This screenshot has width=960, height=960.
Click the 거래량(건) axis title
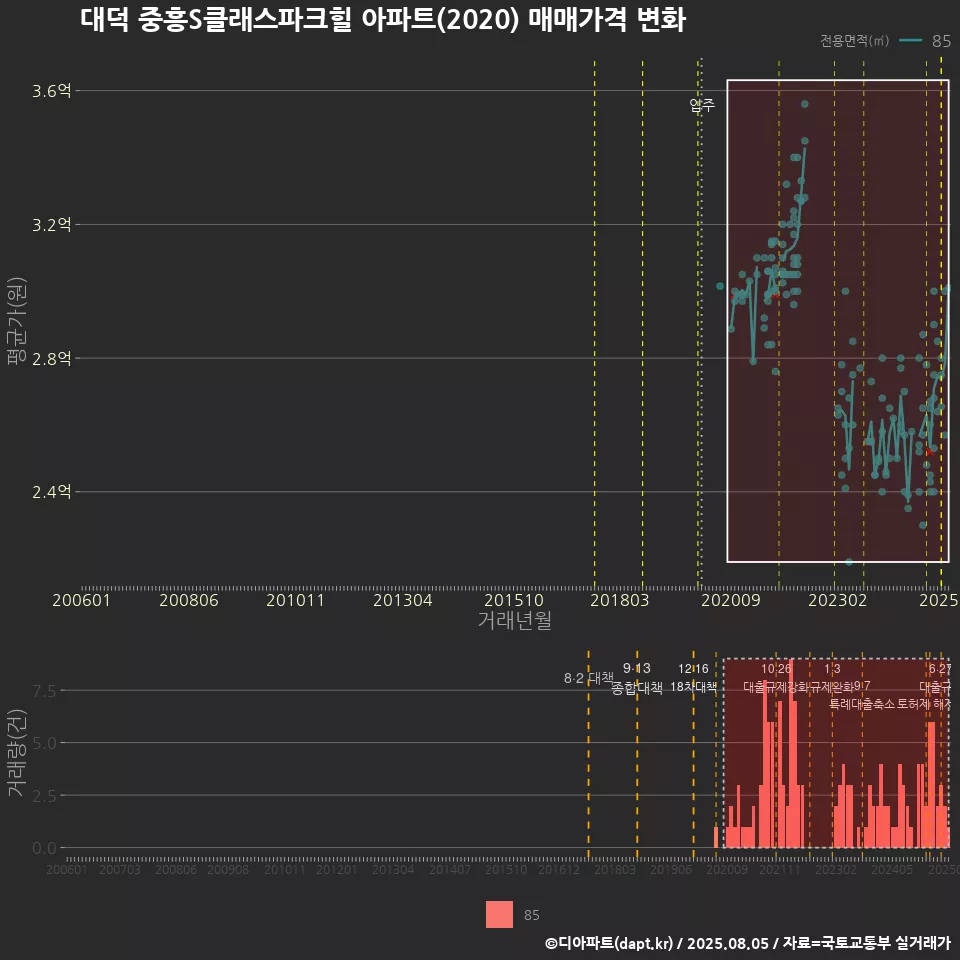(x=17, y=752)
